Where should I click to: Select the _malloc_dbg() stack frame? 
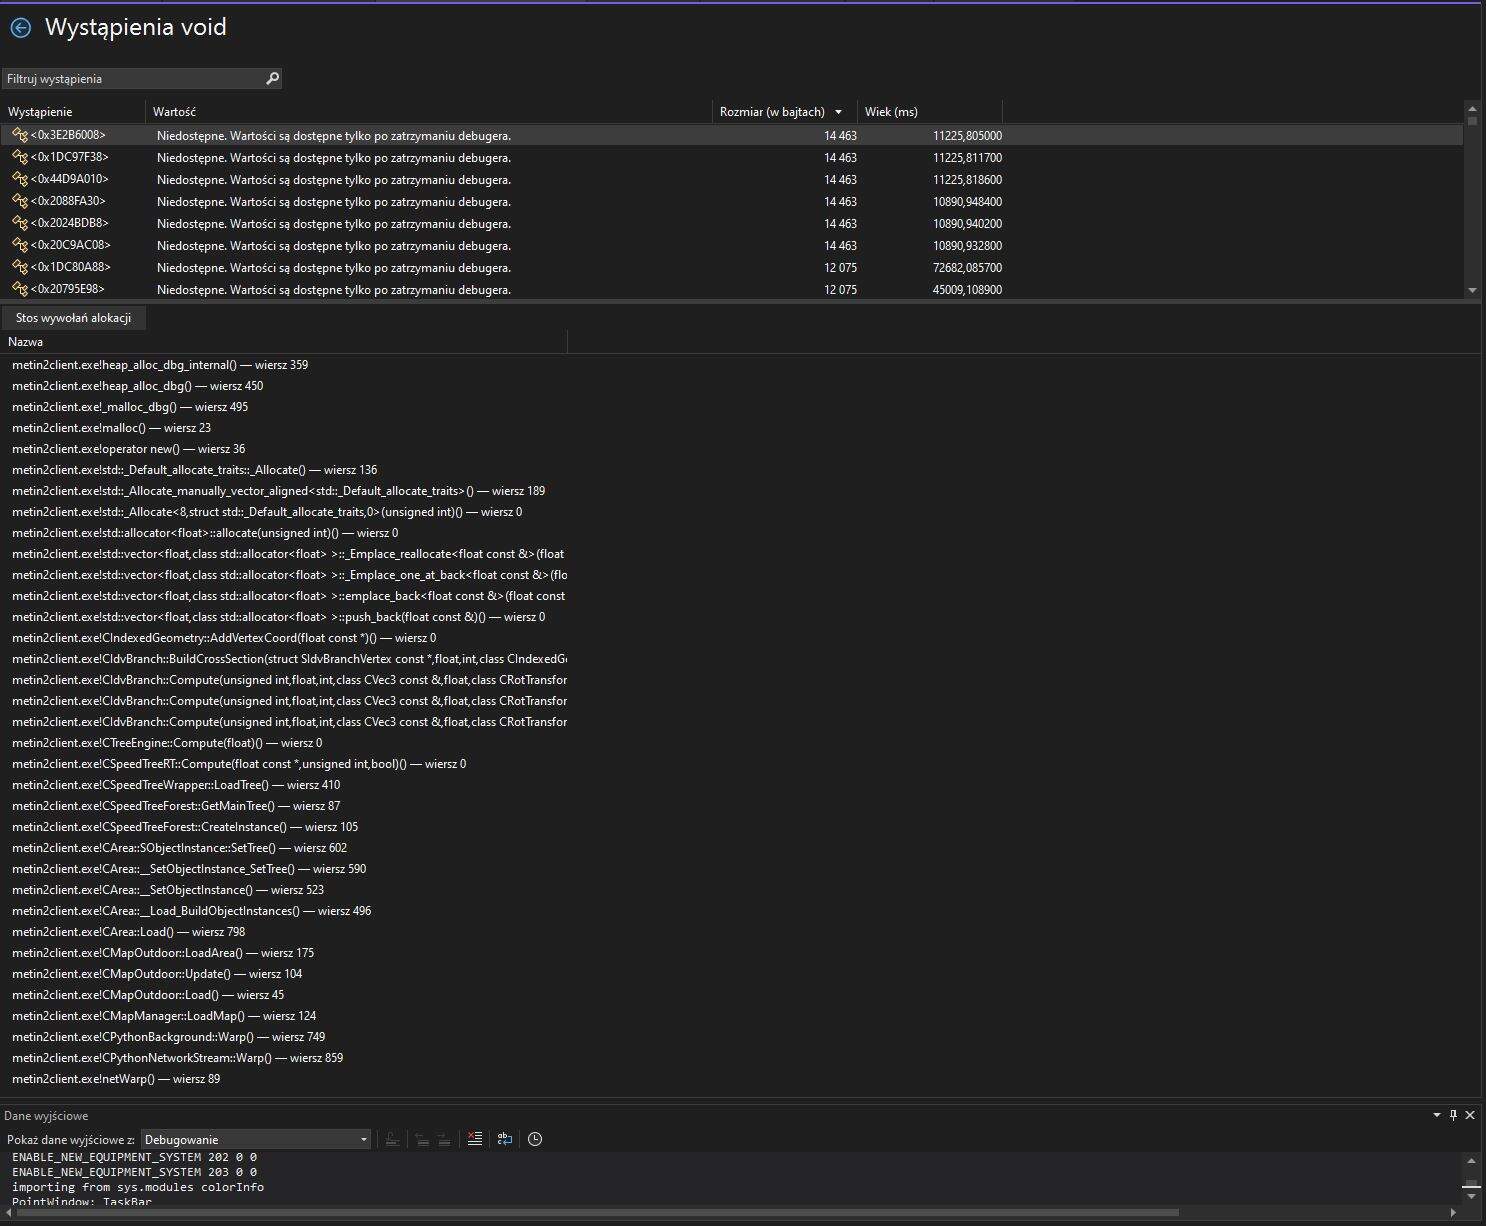coord(130,407)
